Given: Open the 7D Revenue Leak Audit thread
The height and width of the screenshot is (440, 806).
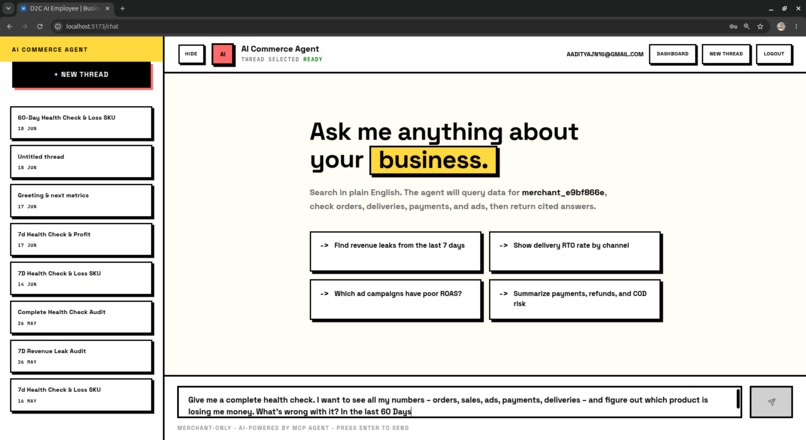Looking at the screenshot, I should coord(81,356).
